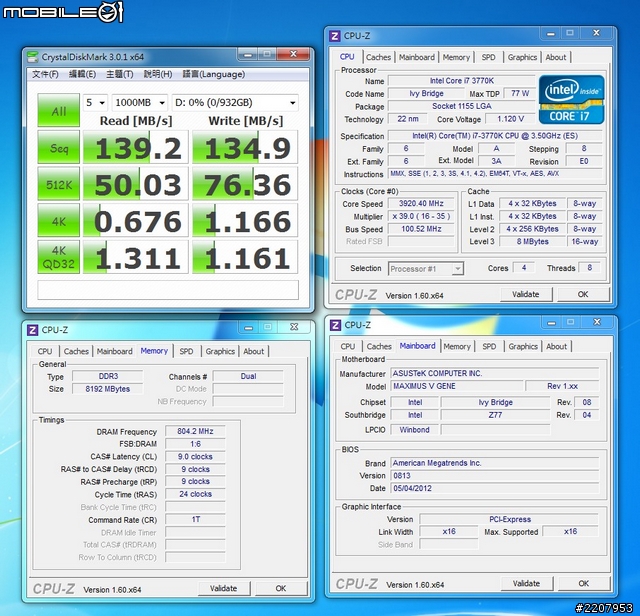This screenshot has width=640, height=616.
Task: Click OK in the Memory window
Action: 281,588
